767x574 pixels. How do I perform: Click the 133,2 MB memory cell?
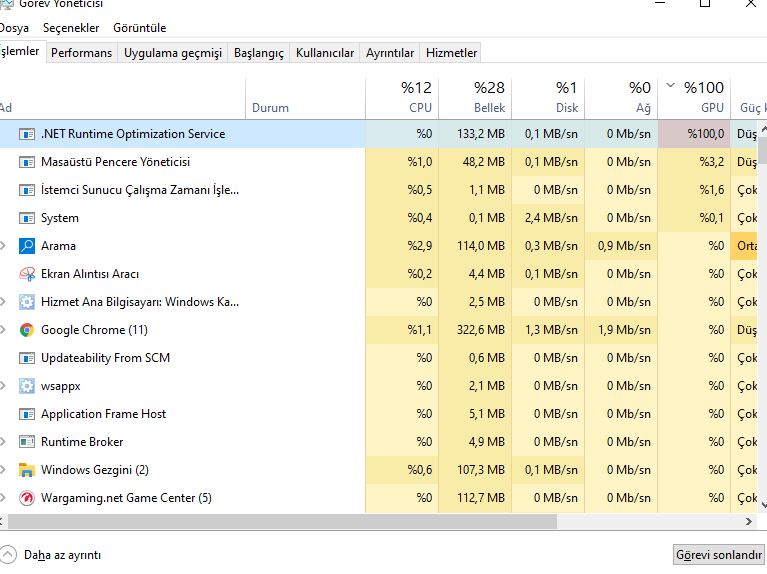point(475,134)
